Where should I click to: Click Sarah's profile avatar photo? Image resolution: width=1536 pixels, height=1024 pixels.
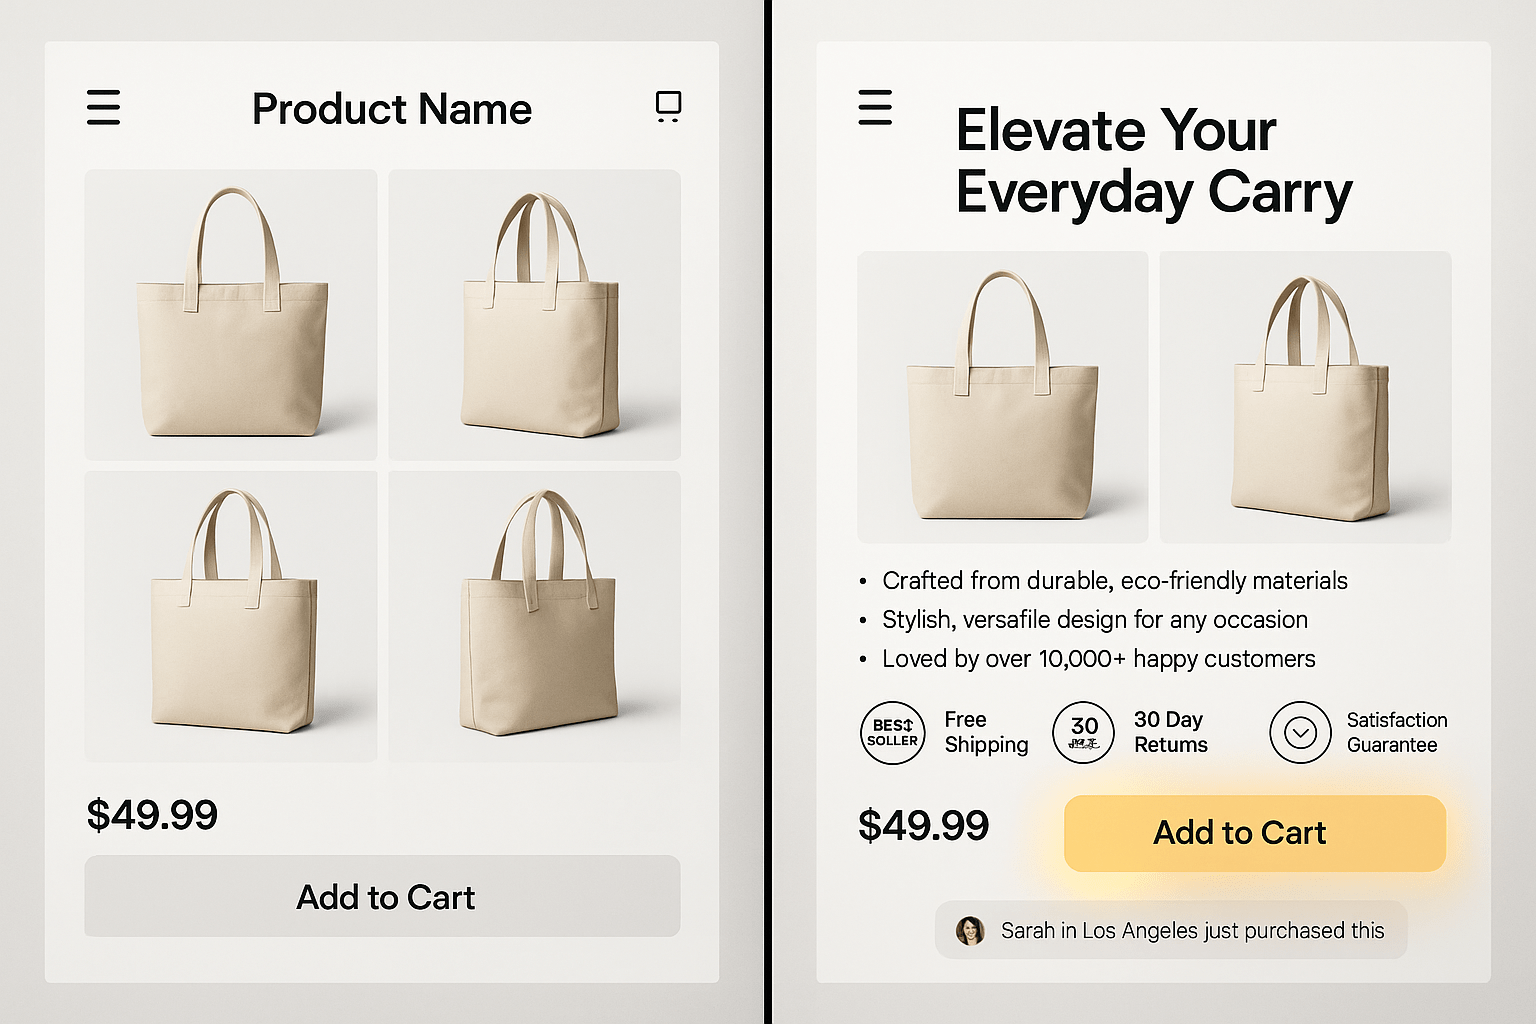pyautogui.click(x=969, y=930)
